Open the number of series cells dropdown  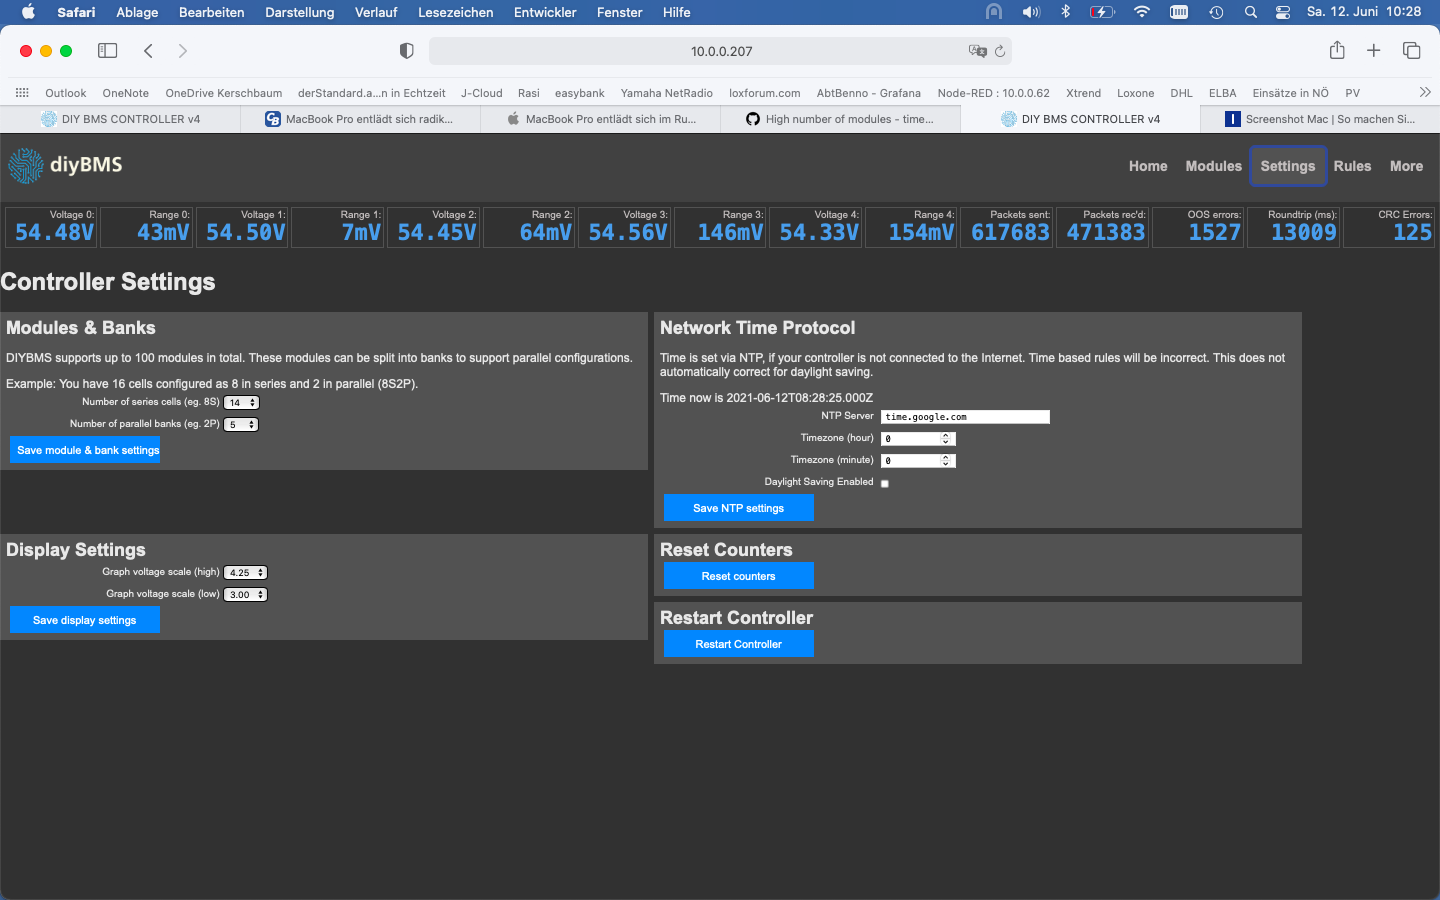[241, 403]
